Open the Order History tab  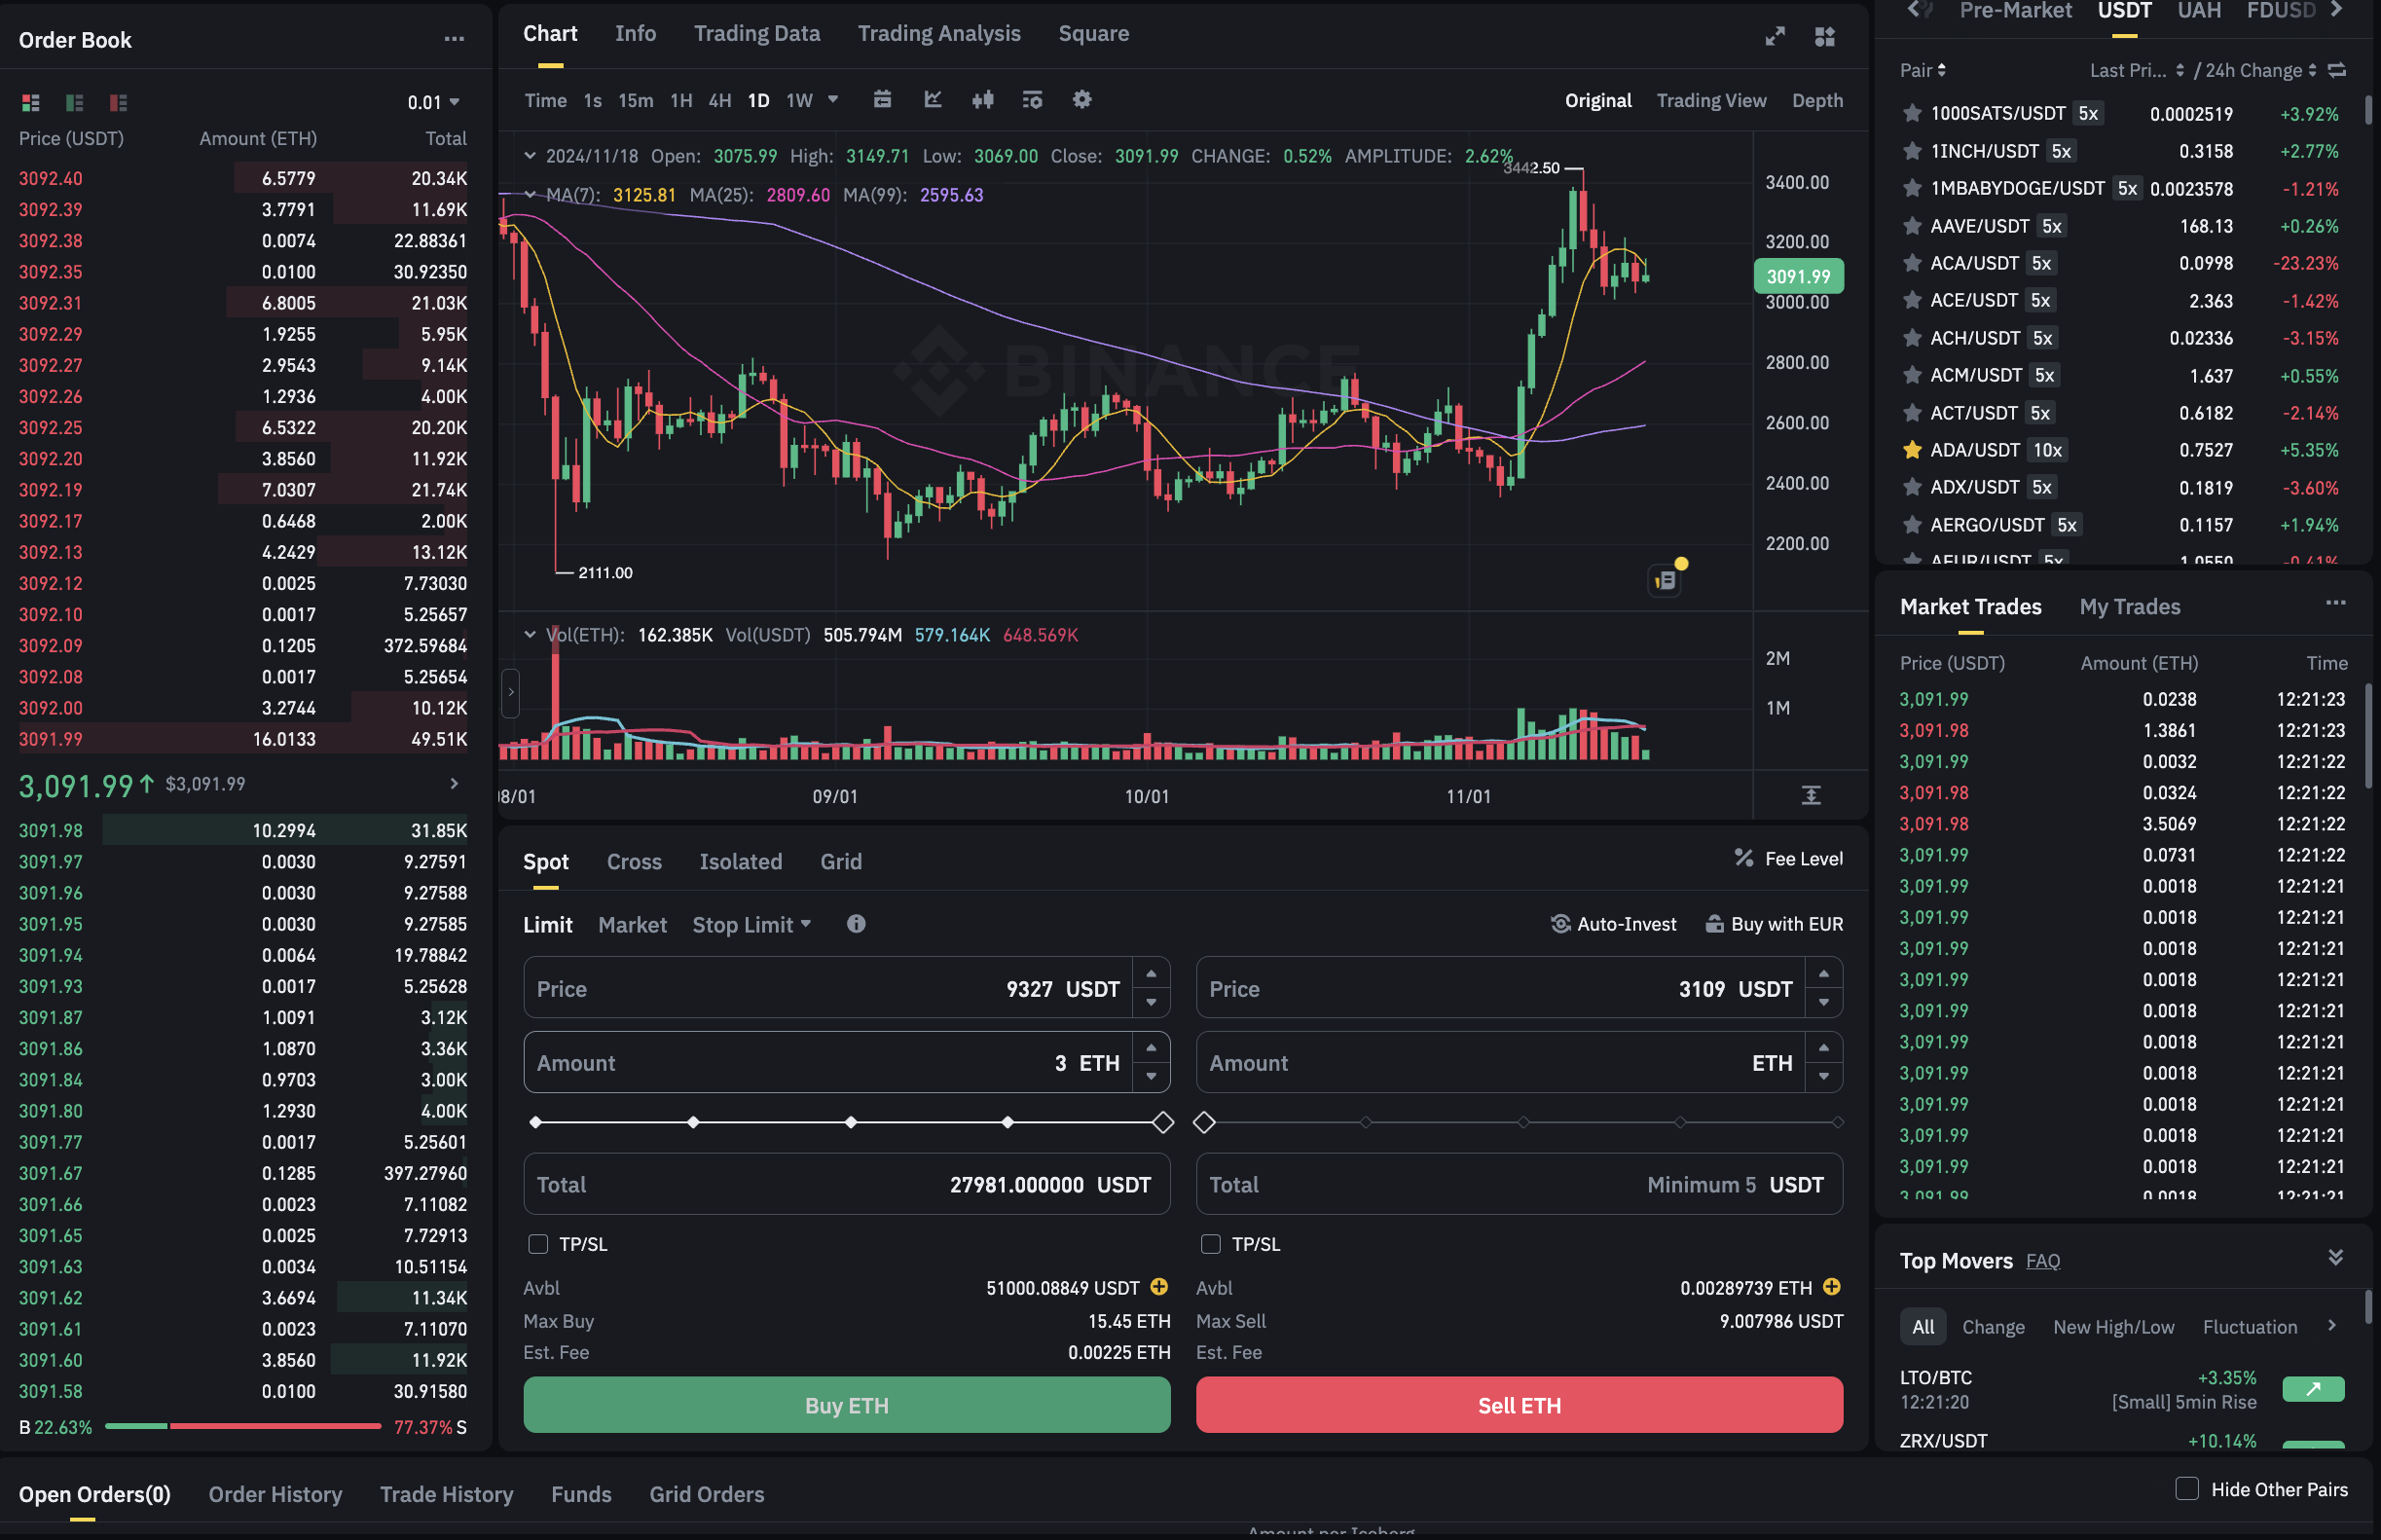(275, 1494)
